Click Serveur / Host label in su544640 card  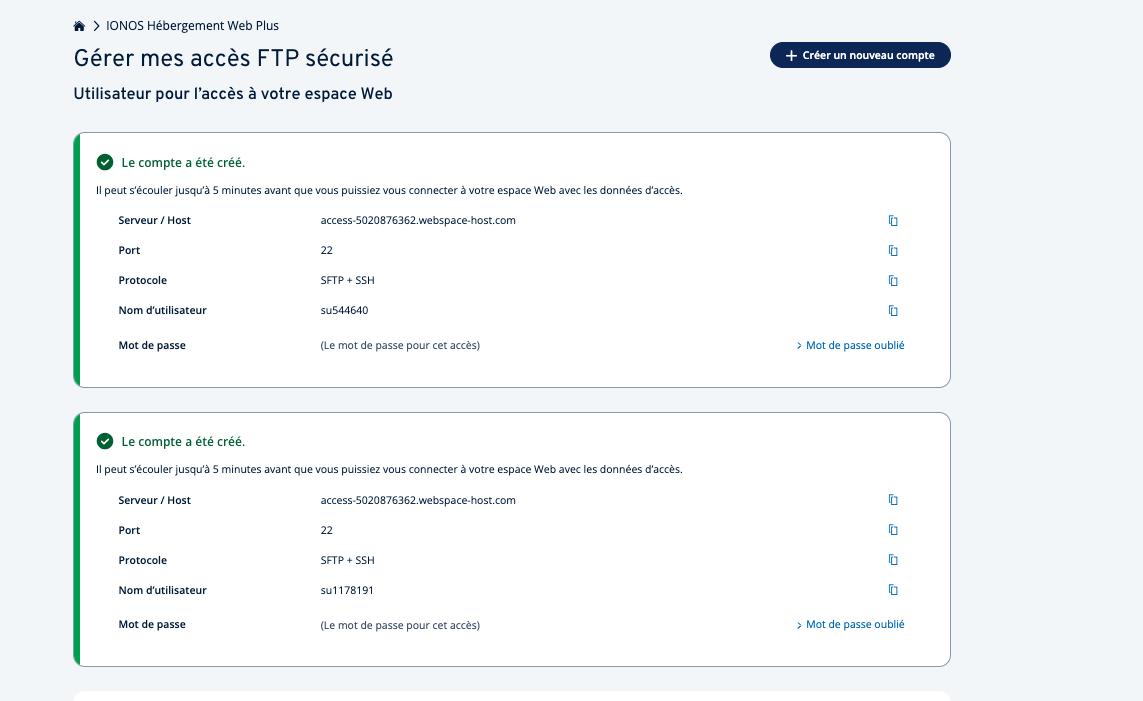pyautogui.click(x=155, y=220)
